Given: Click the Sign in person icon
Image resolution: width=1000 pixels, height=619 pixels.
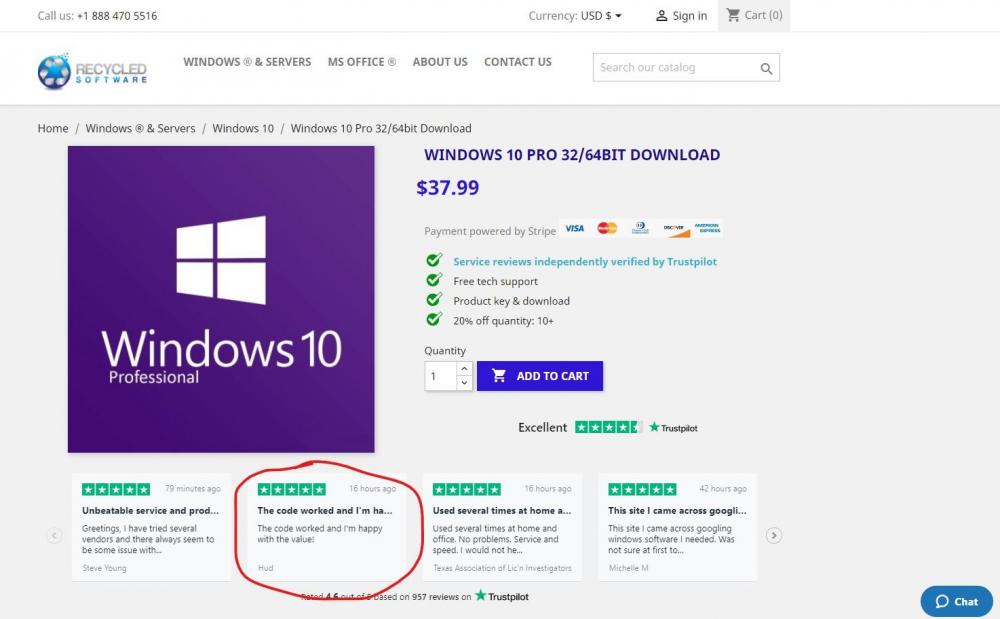Looking at the screenshot, I should point(661,16).
